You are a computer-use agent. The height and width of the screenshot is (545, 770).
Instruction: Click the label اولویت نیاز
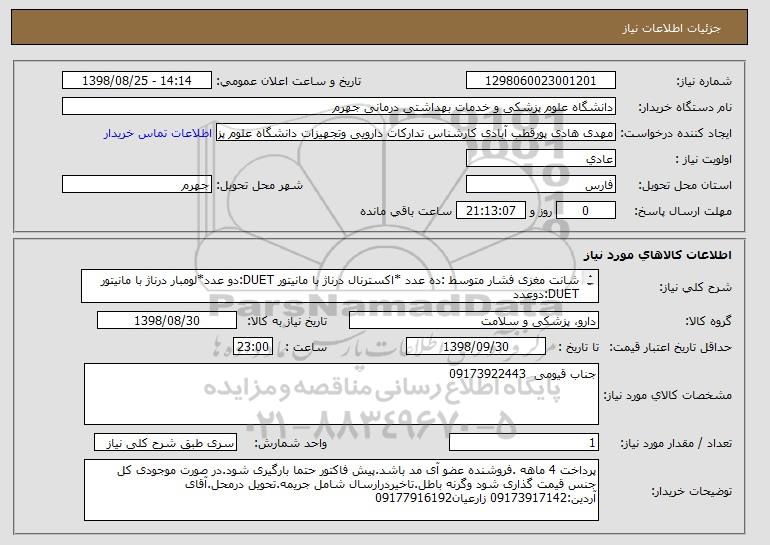703,159
